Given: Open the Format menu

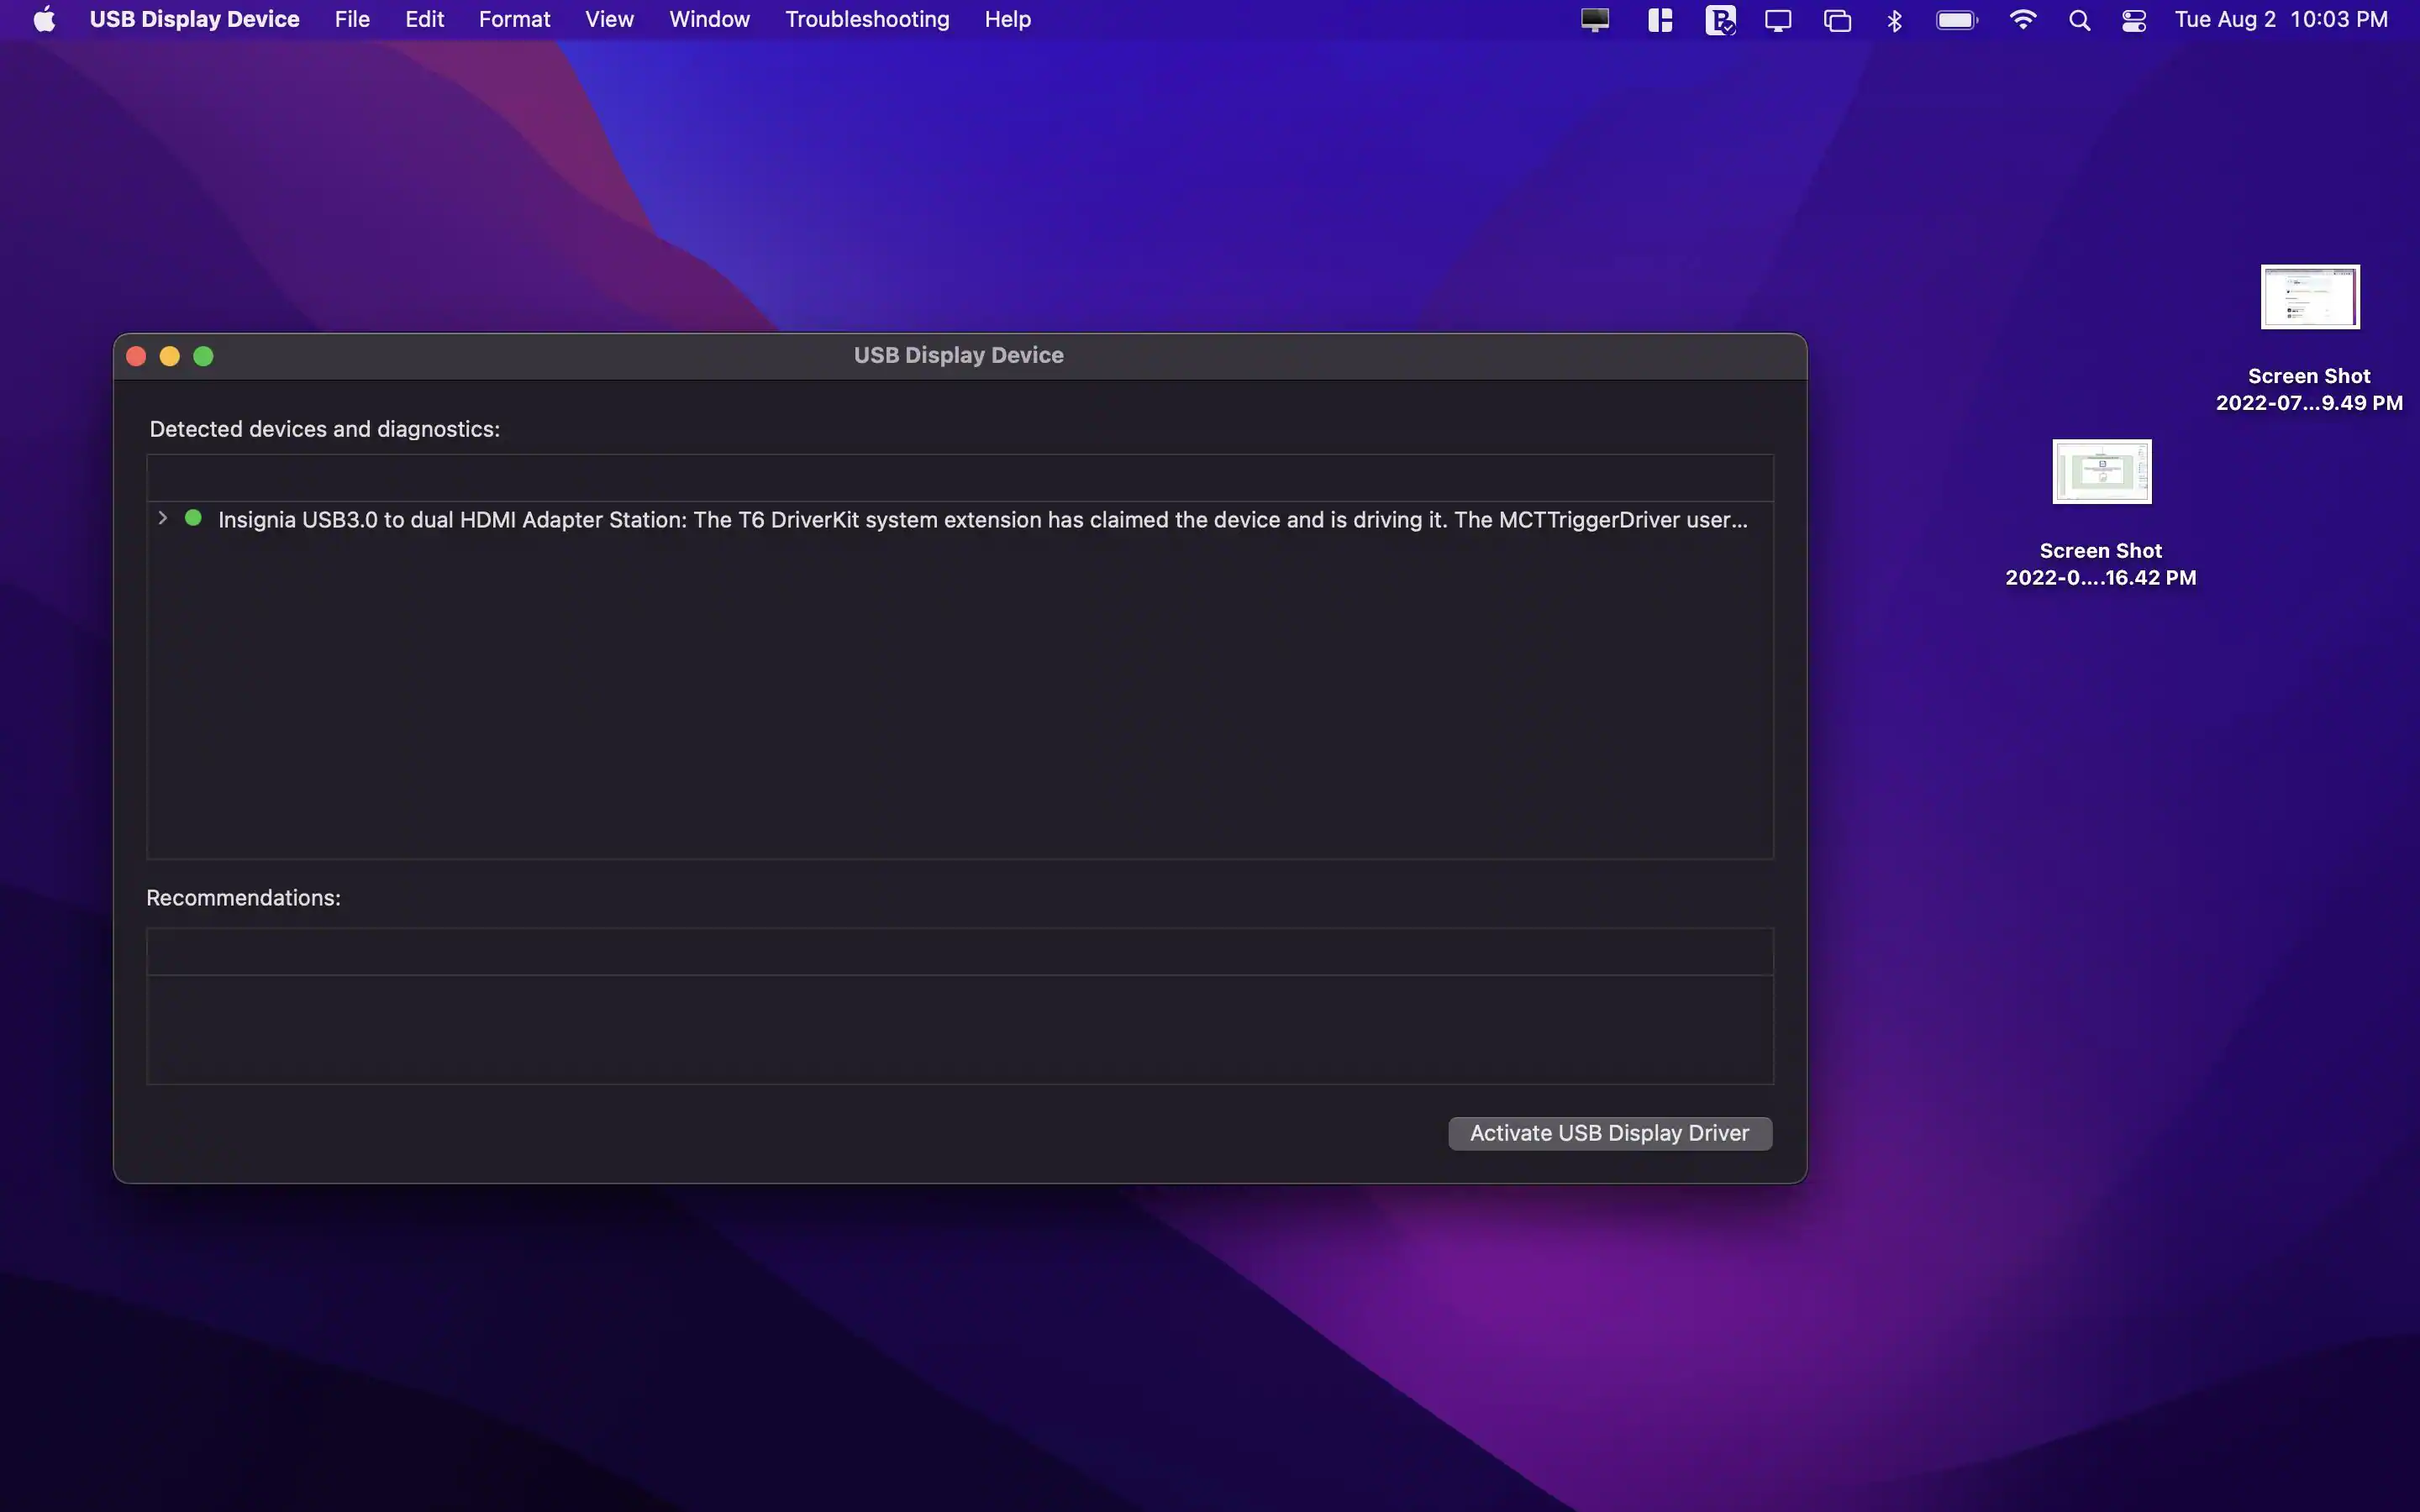Looking at the screenshot, I should tap(514, 20).
